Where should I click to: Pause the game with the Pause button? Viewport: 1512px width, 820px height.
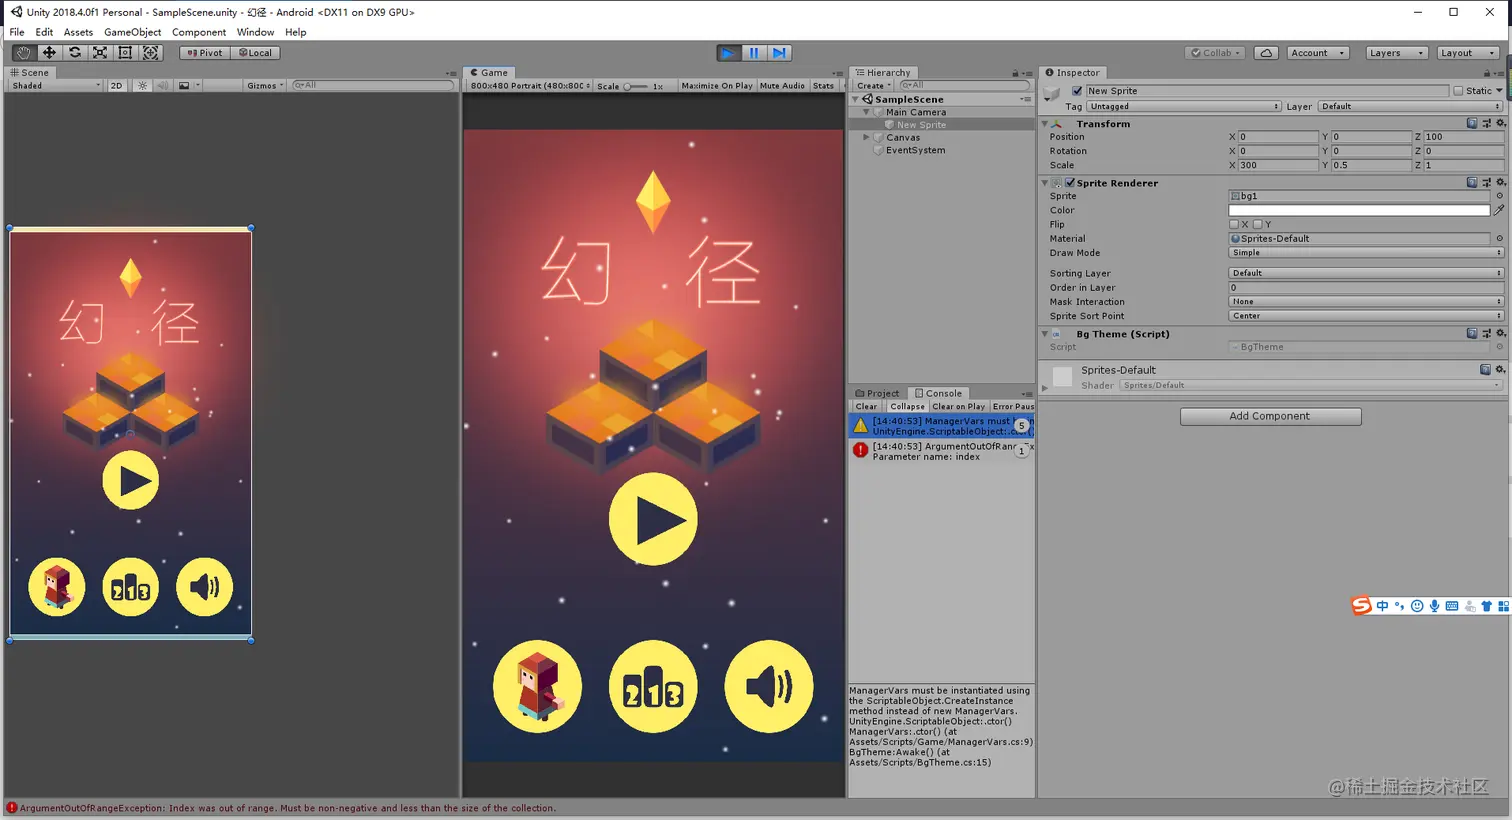click(x=754, y=53)
